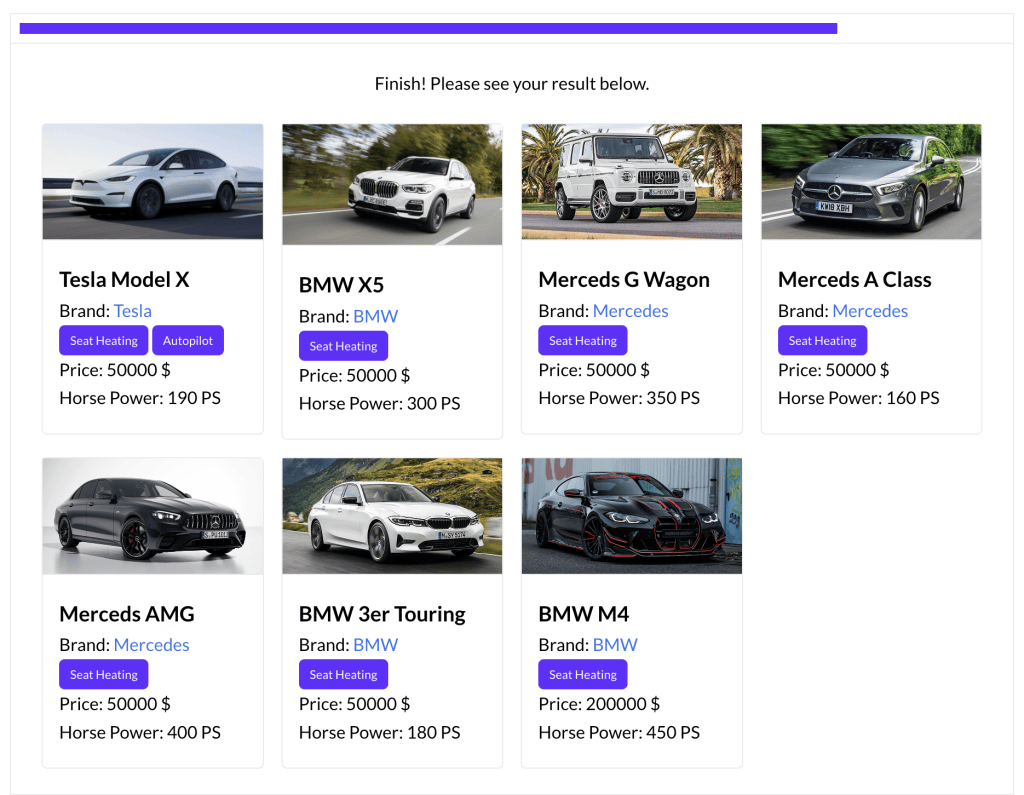Click the BMW 3er Touring title heading

point(382,614)
